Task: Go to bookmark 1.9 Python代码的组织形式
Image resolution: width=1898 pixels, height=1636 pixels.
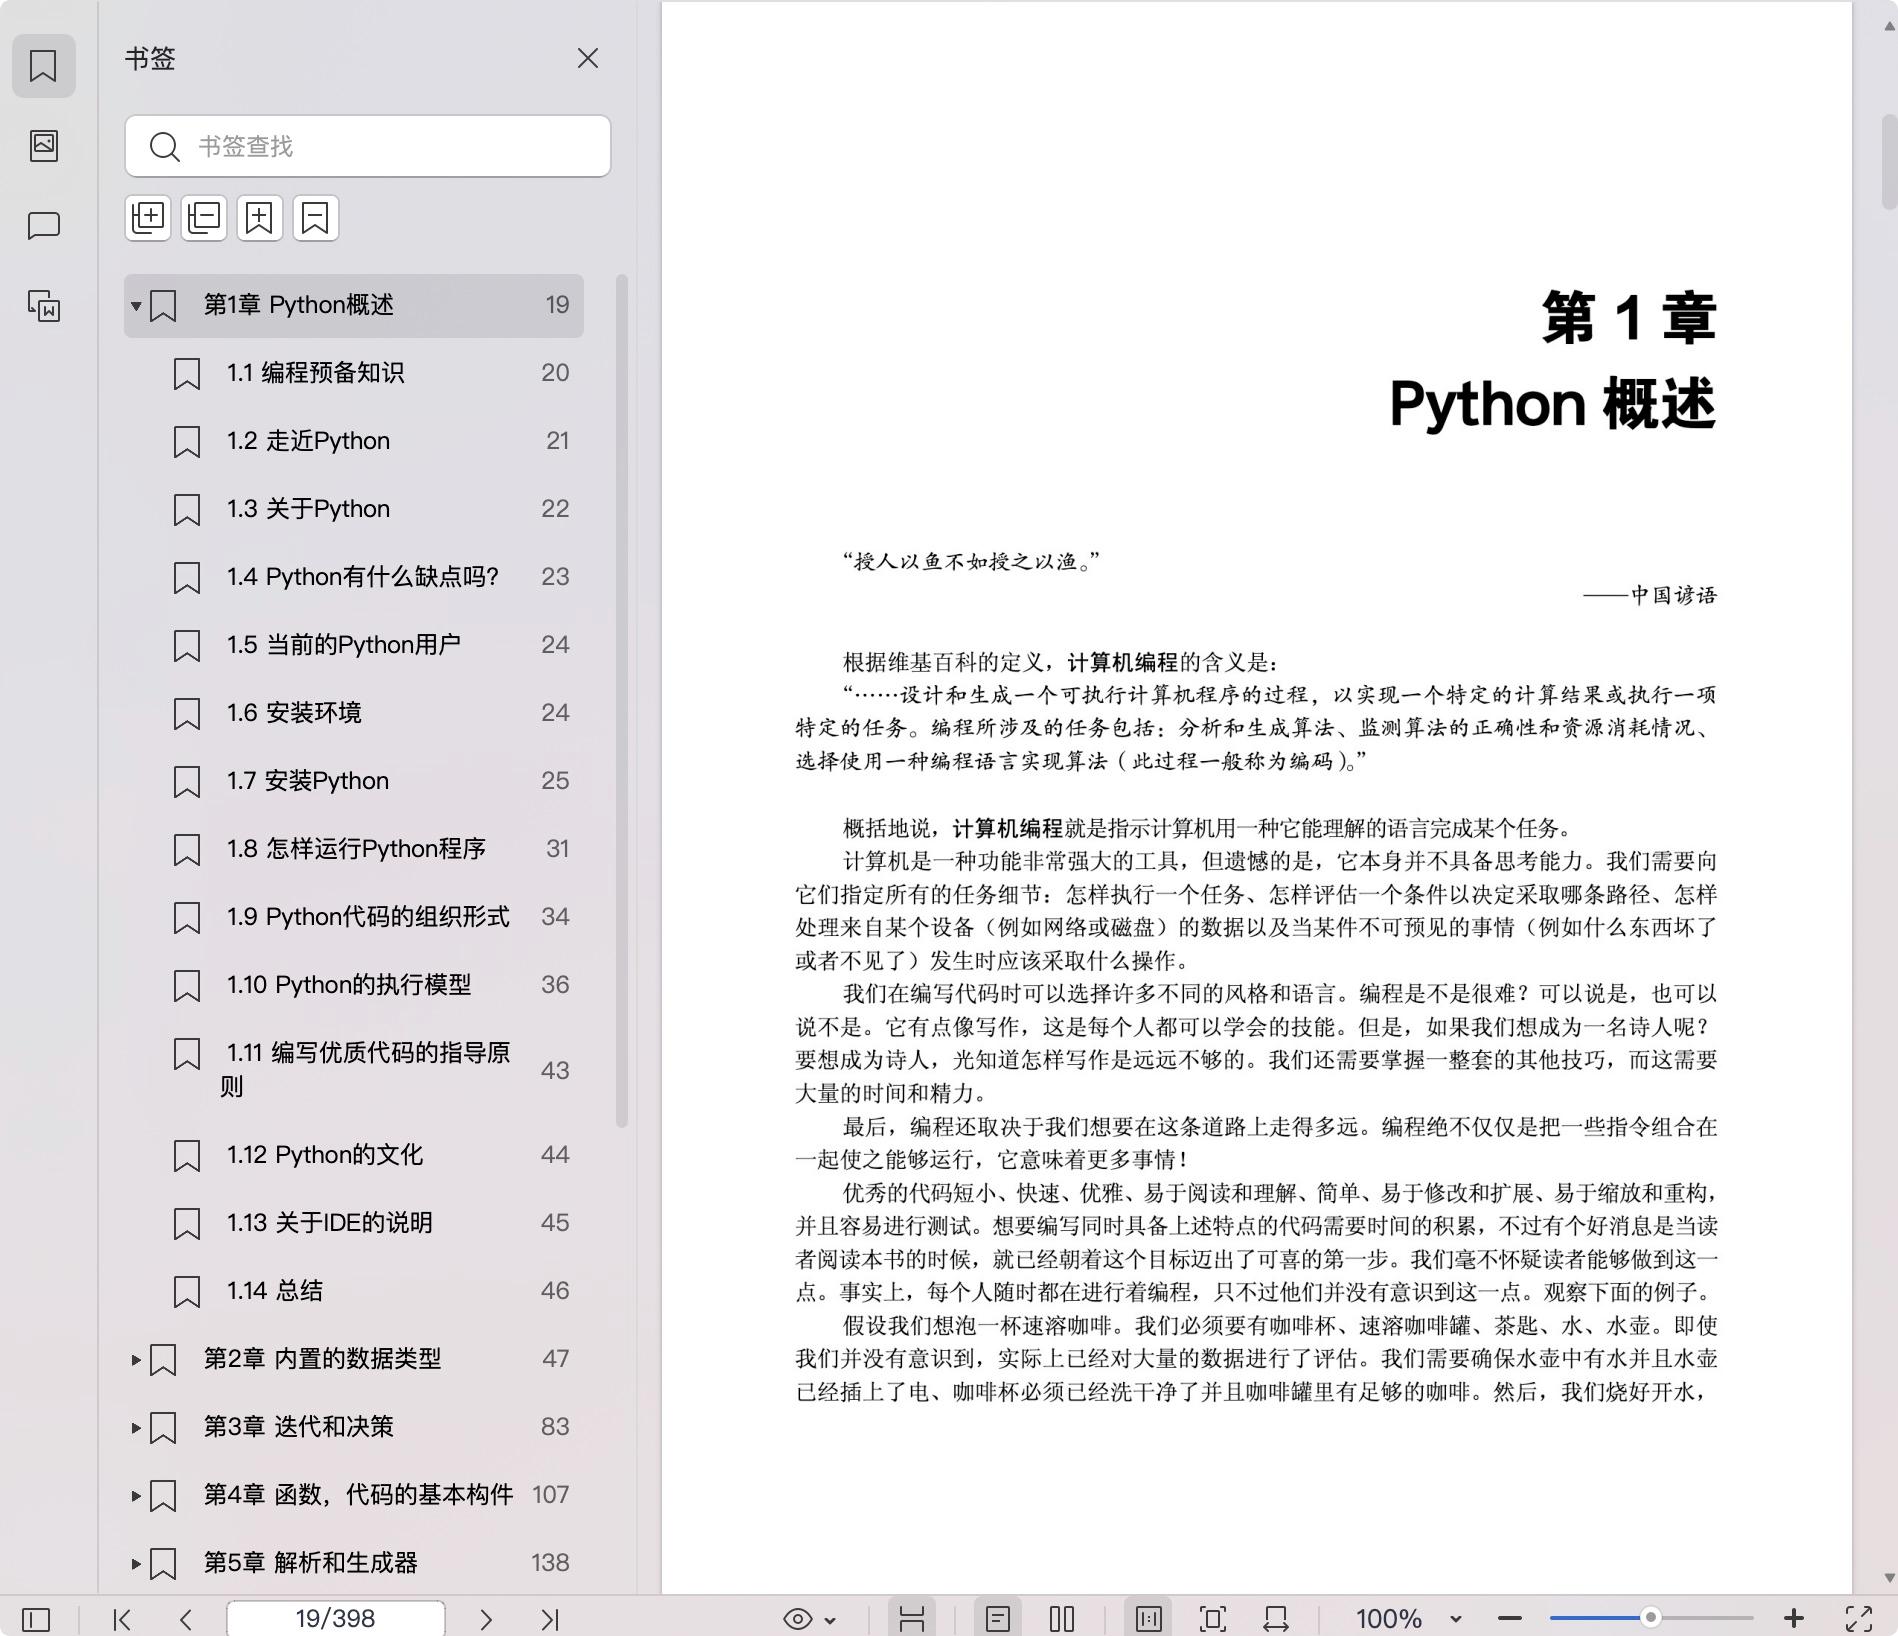Action: [354, 917]
